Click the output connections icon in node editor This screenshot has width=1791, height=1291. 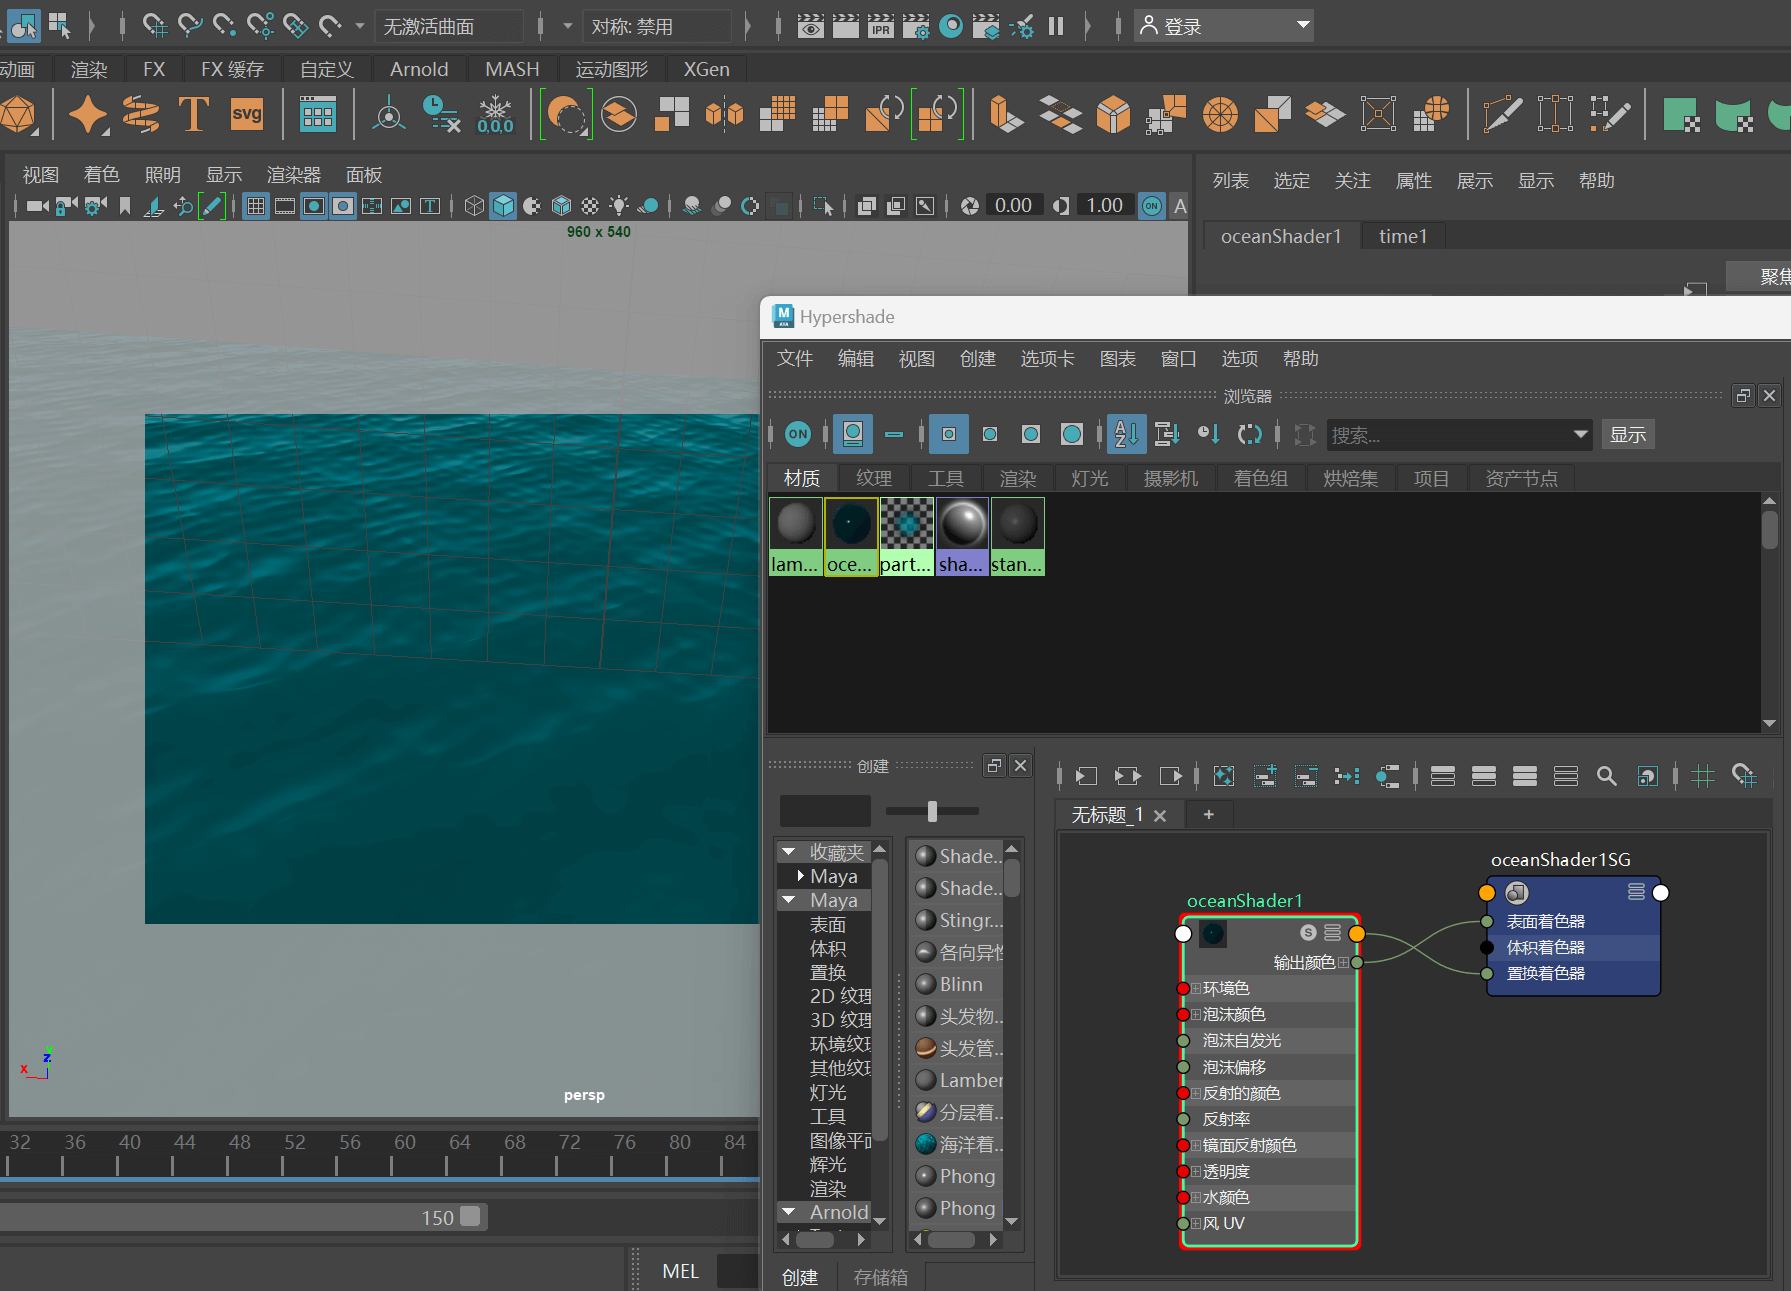[x=1170, y=776]
